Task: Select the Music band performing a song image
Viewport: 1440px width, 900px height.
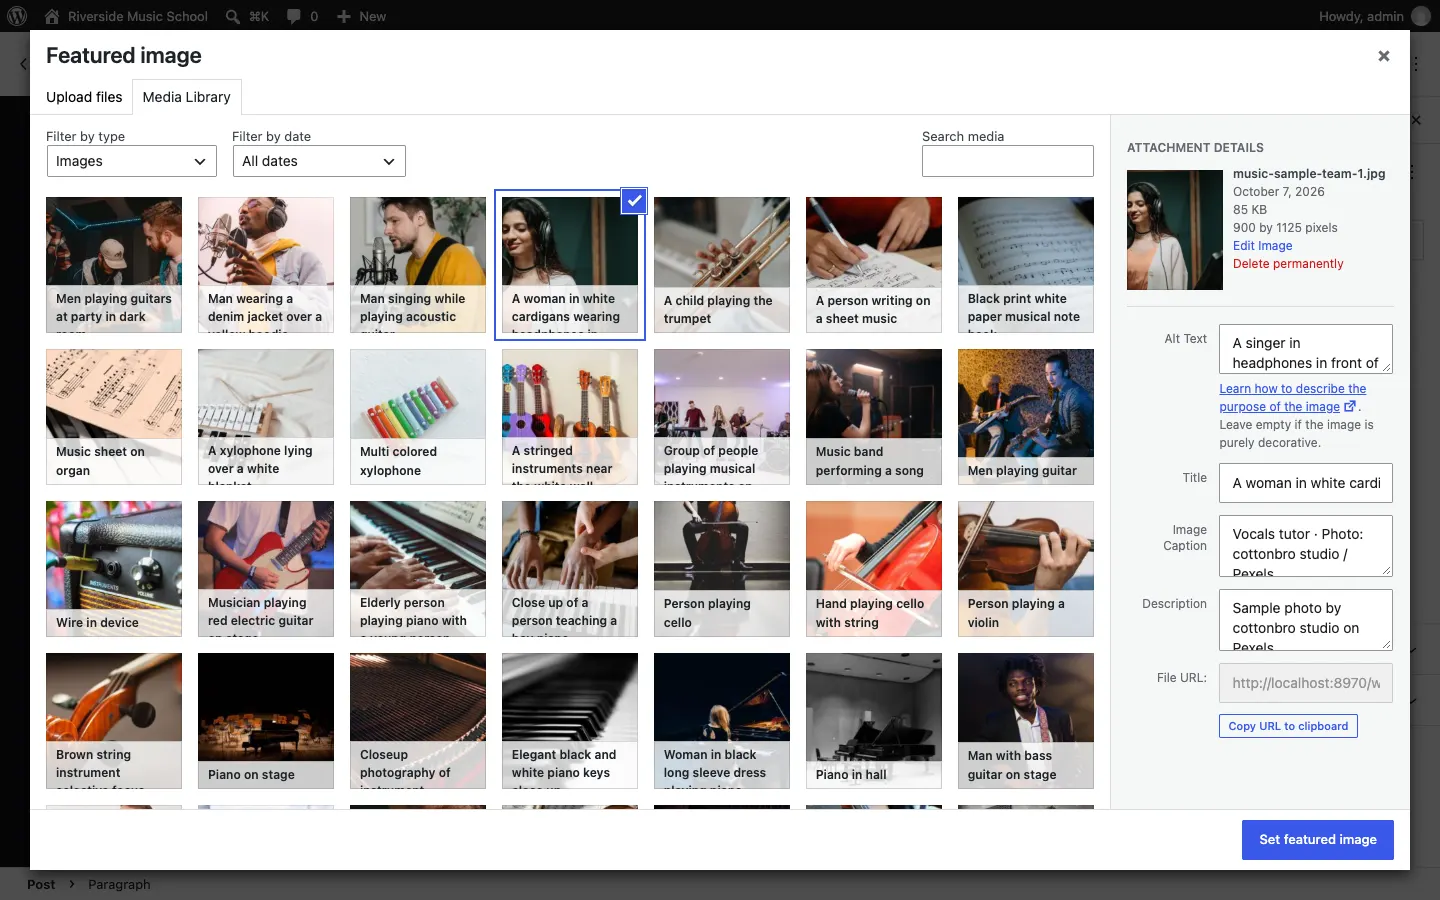Action: (874, 417)
